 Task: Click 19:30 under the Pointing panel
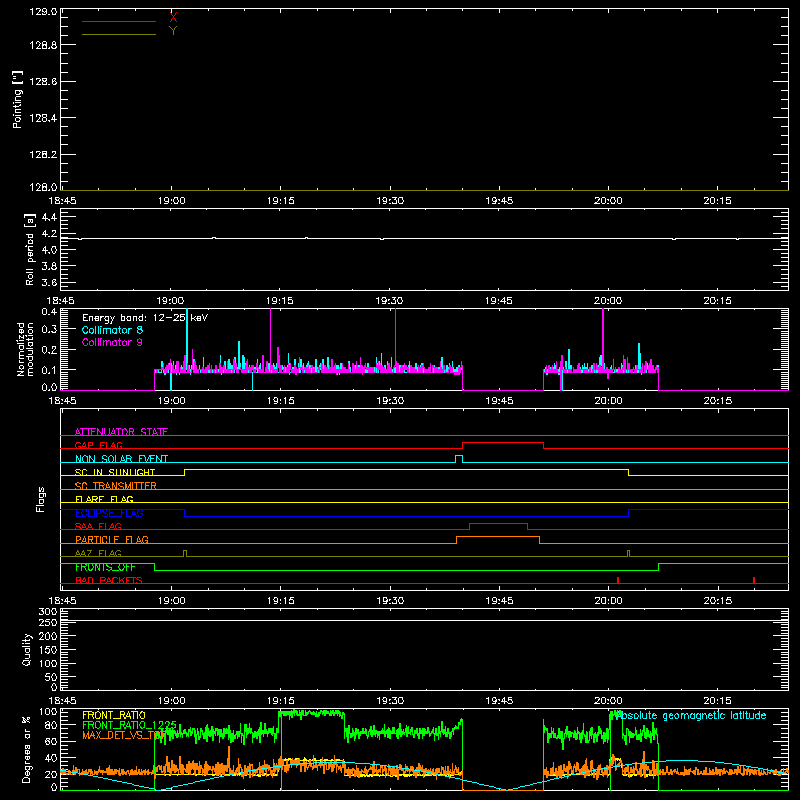(x=390, y=201)
